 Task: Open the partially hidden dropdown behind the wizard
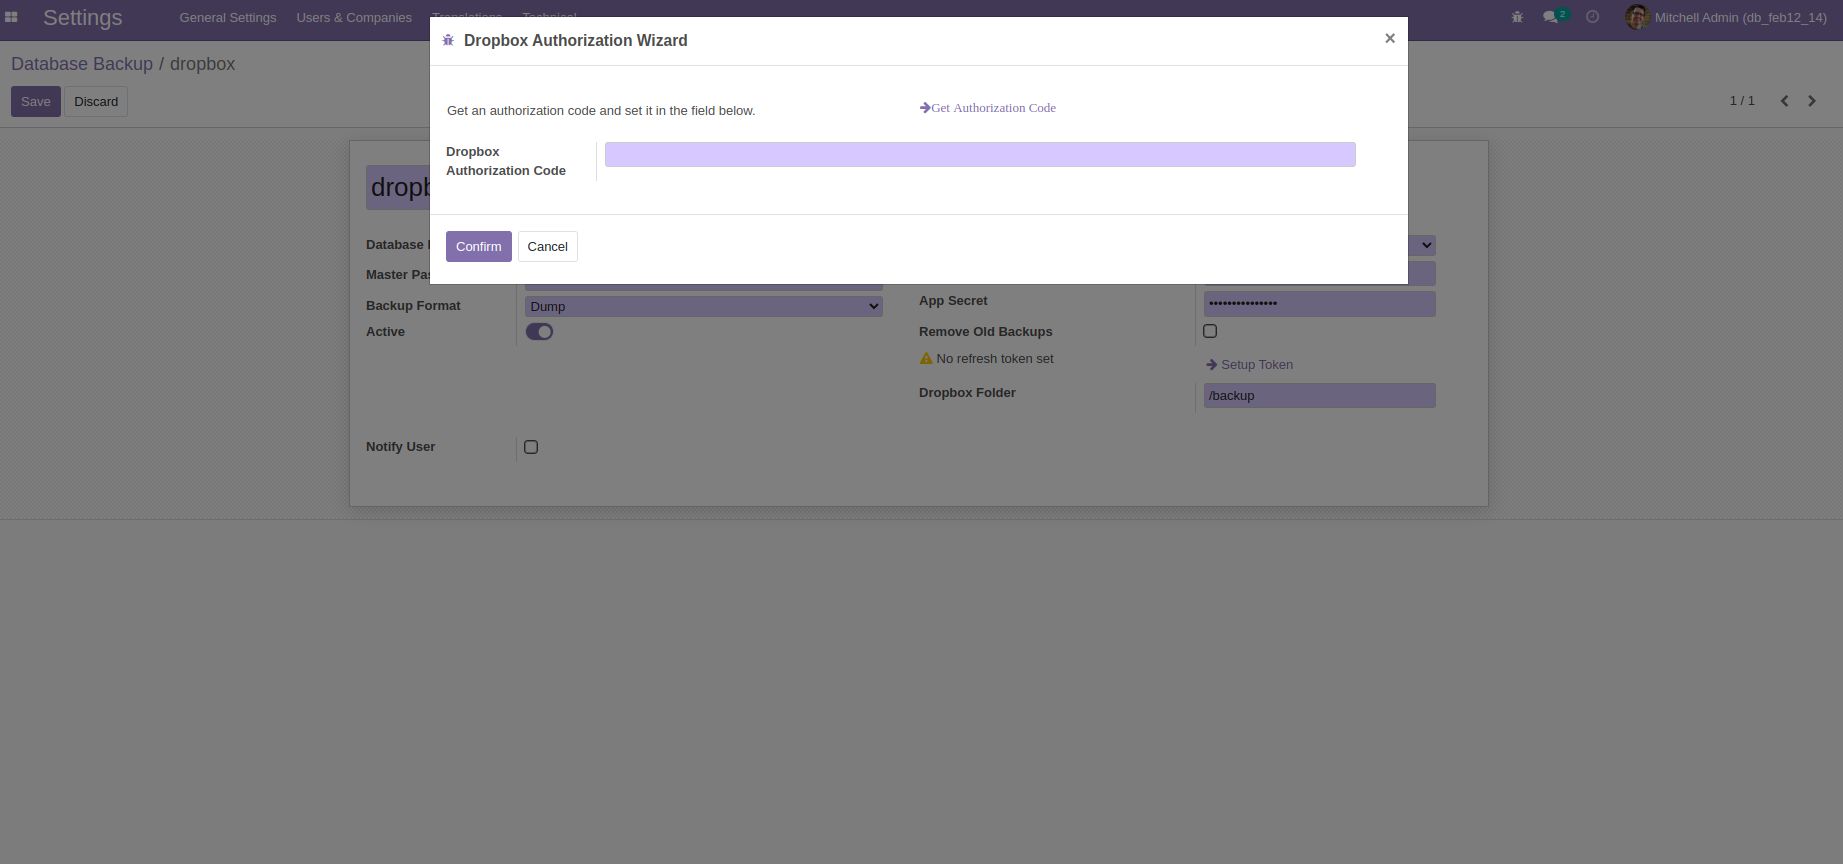coord(1421,245)
